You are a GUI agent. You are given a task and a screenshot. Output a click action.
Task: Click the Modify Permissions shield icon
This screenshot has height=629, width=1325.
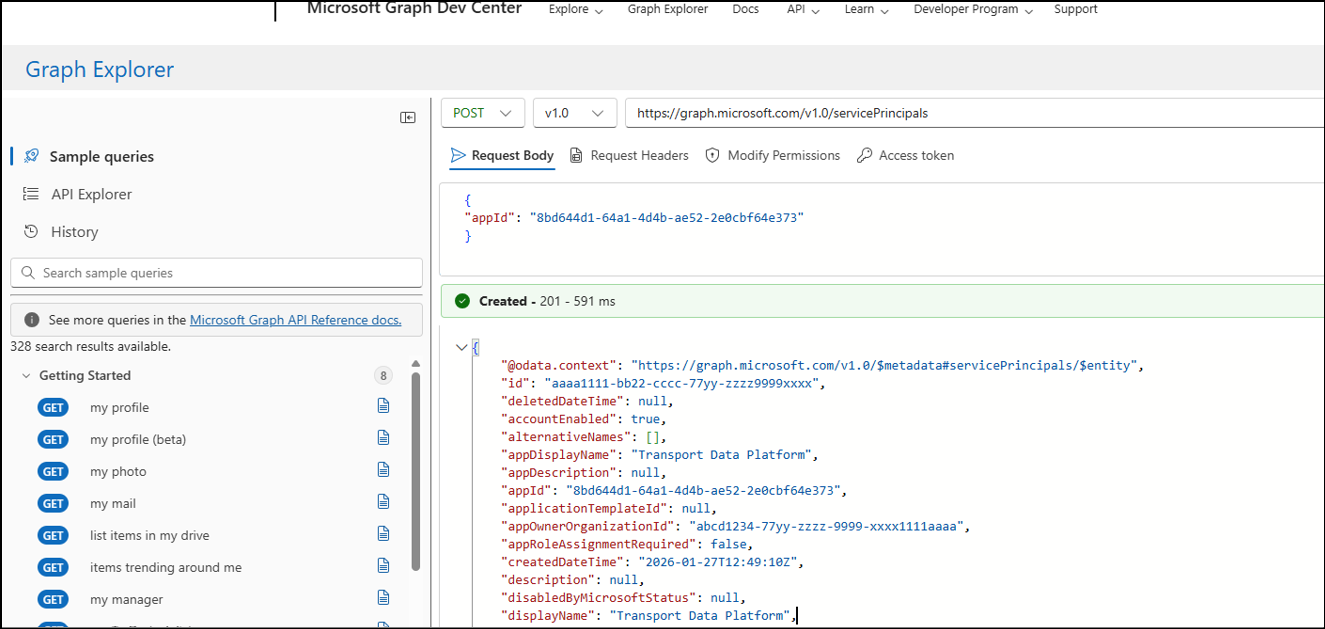pos(711,155)
